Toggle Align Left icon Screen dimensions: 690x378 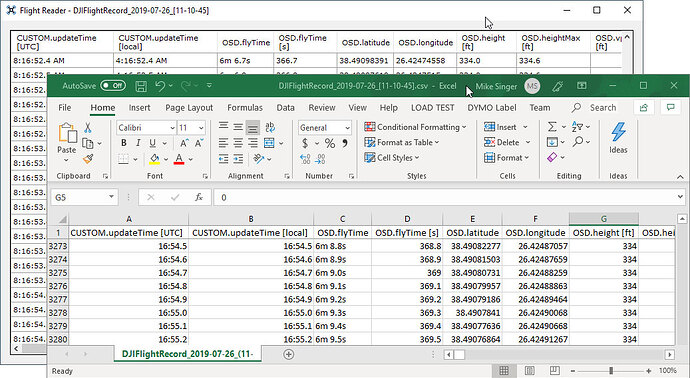pos(224,143)
